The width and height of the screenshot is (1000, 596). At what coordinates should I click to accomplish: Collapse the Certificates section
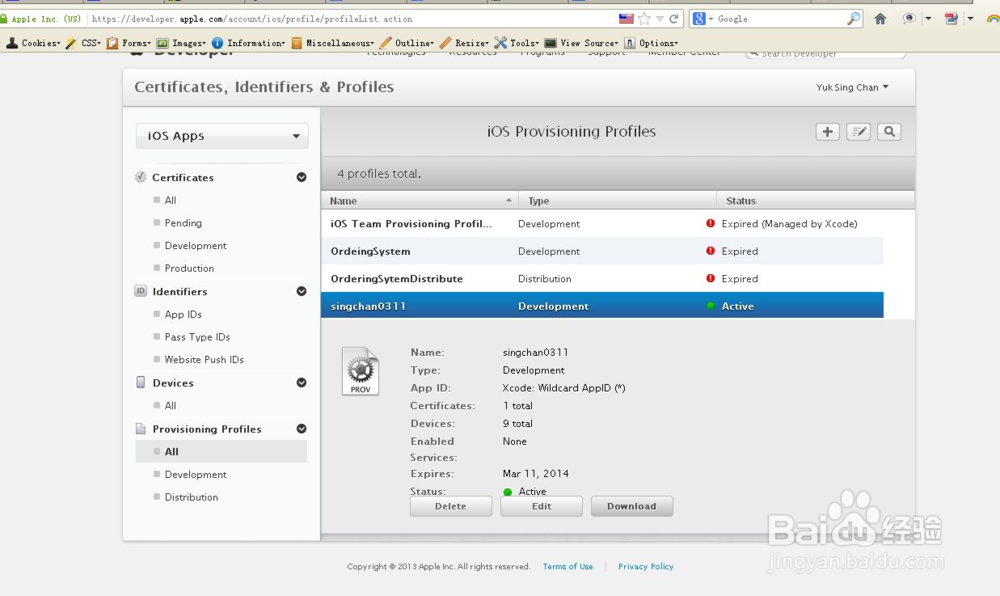tap(301, 177)
